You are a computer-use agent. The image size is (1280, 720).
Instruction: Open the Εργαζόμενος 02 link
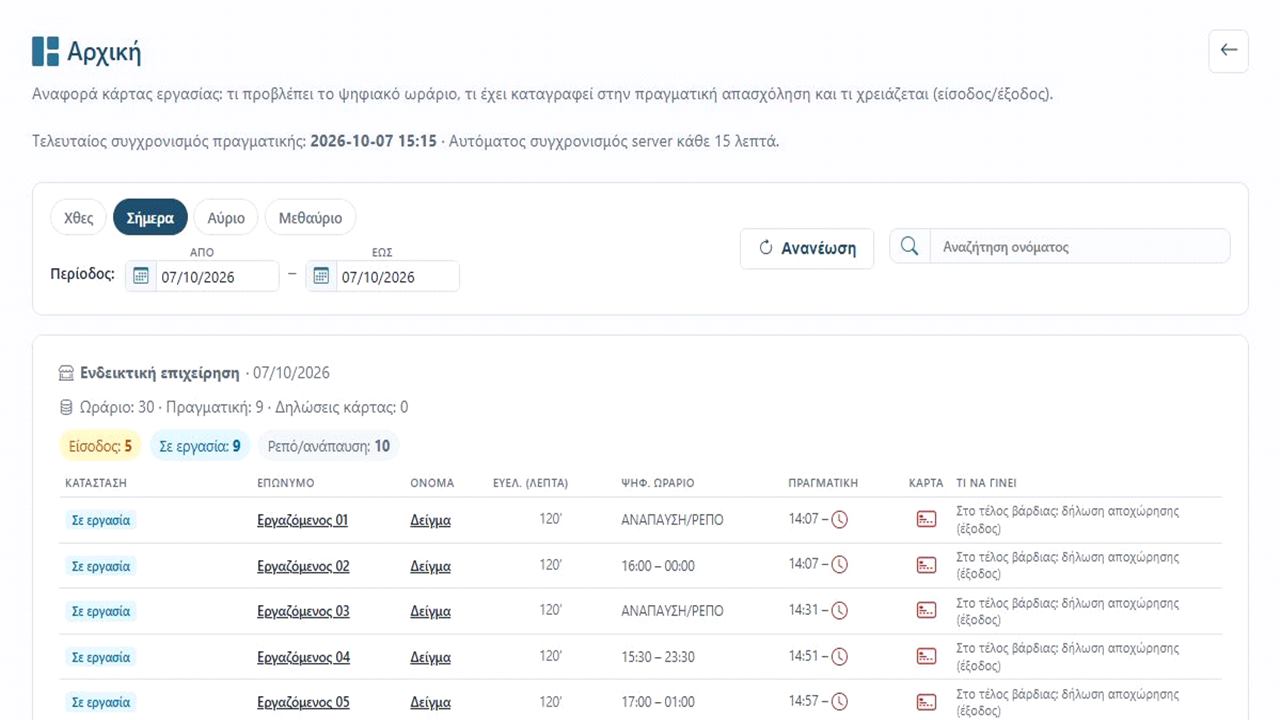click(304, 566)
